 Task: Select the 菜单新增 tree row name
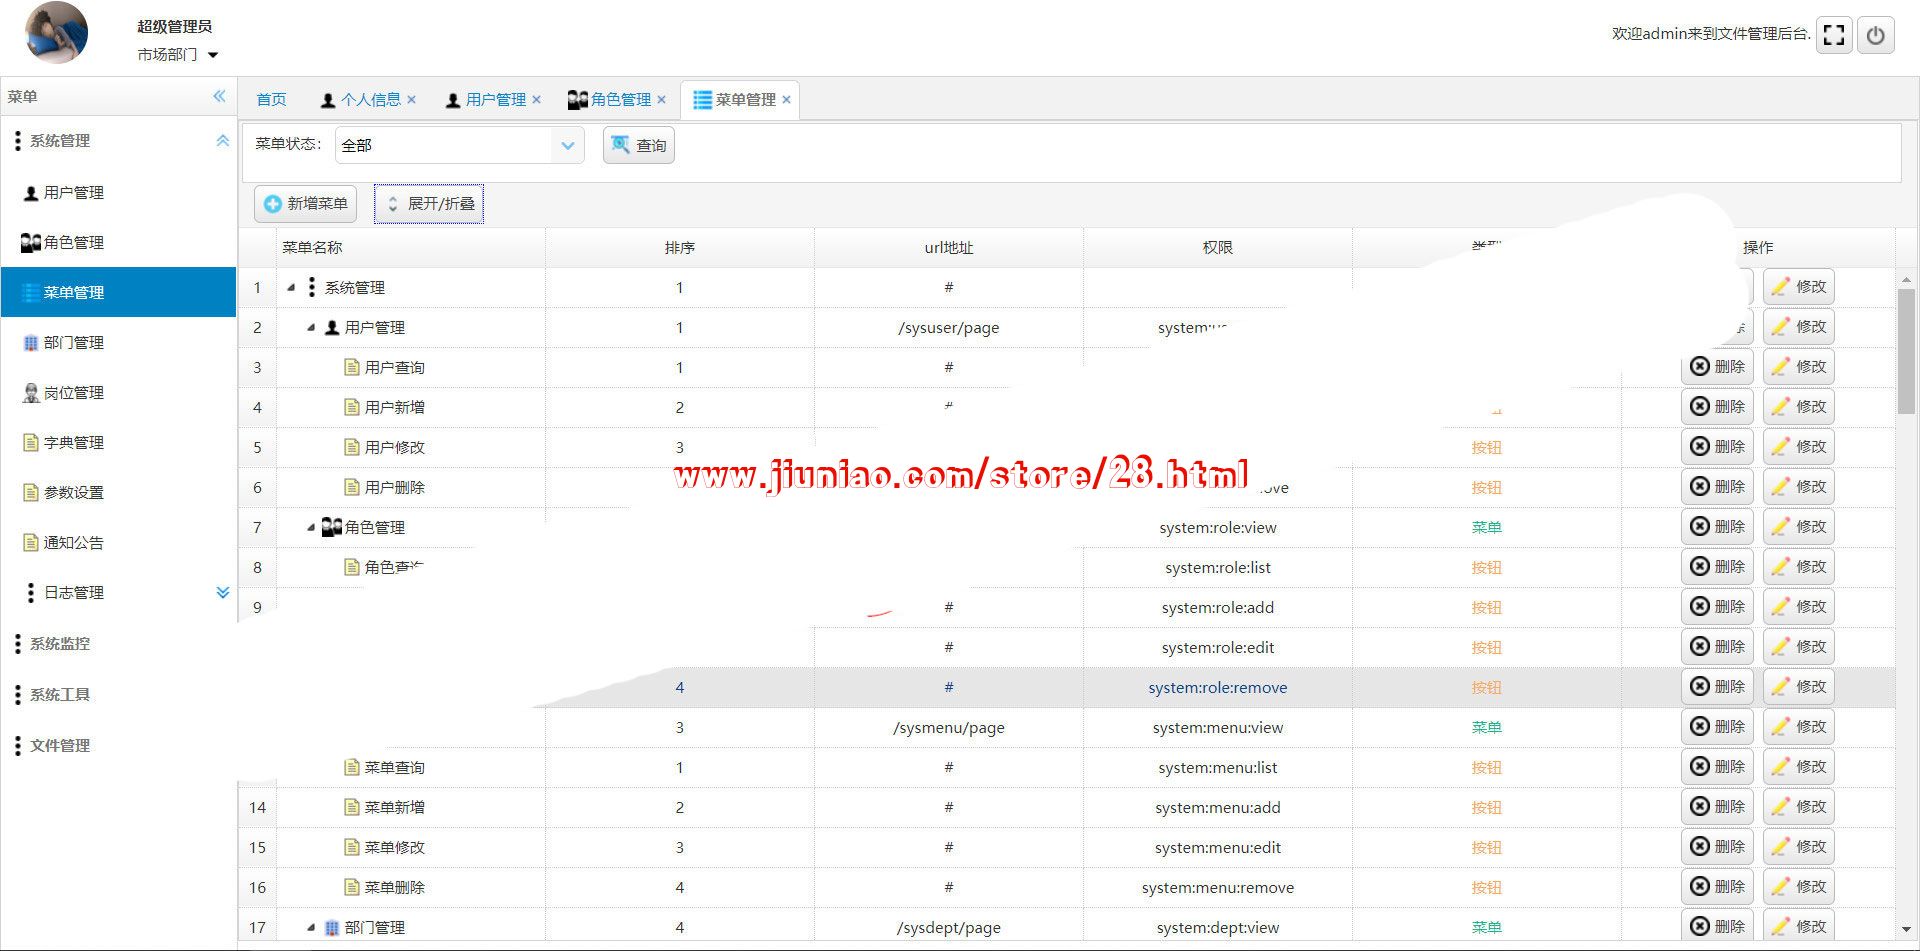pyautogui.click(x=394, y=808)
